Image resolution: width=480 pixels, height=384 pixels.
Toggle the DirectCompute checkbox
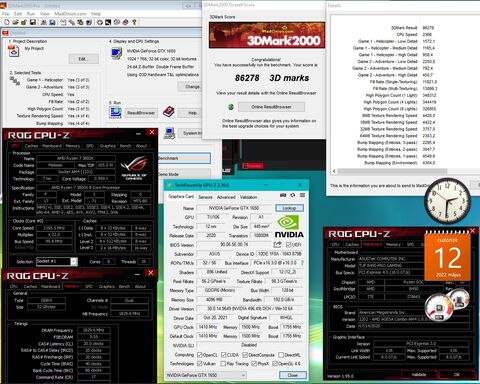tap(245, 355)
